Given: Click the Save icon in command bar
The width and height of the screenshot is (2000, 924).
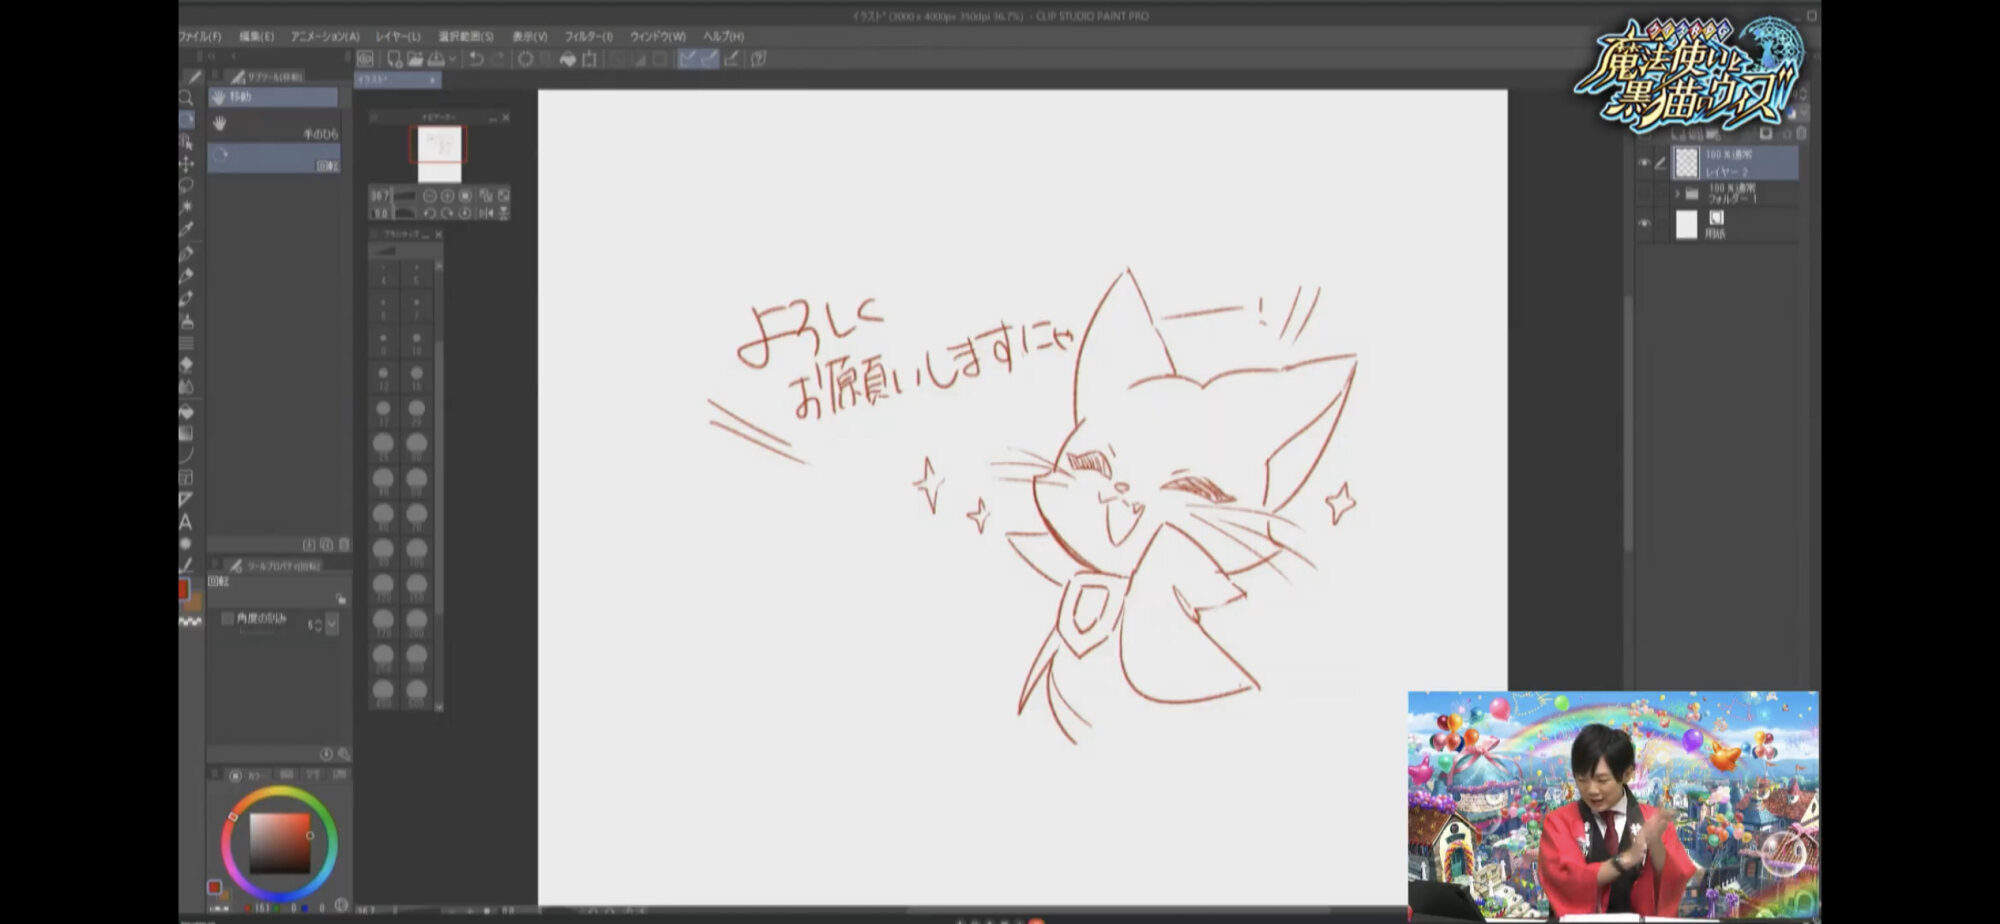Looking at the screenshot, I should [x=436, y=59].
